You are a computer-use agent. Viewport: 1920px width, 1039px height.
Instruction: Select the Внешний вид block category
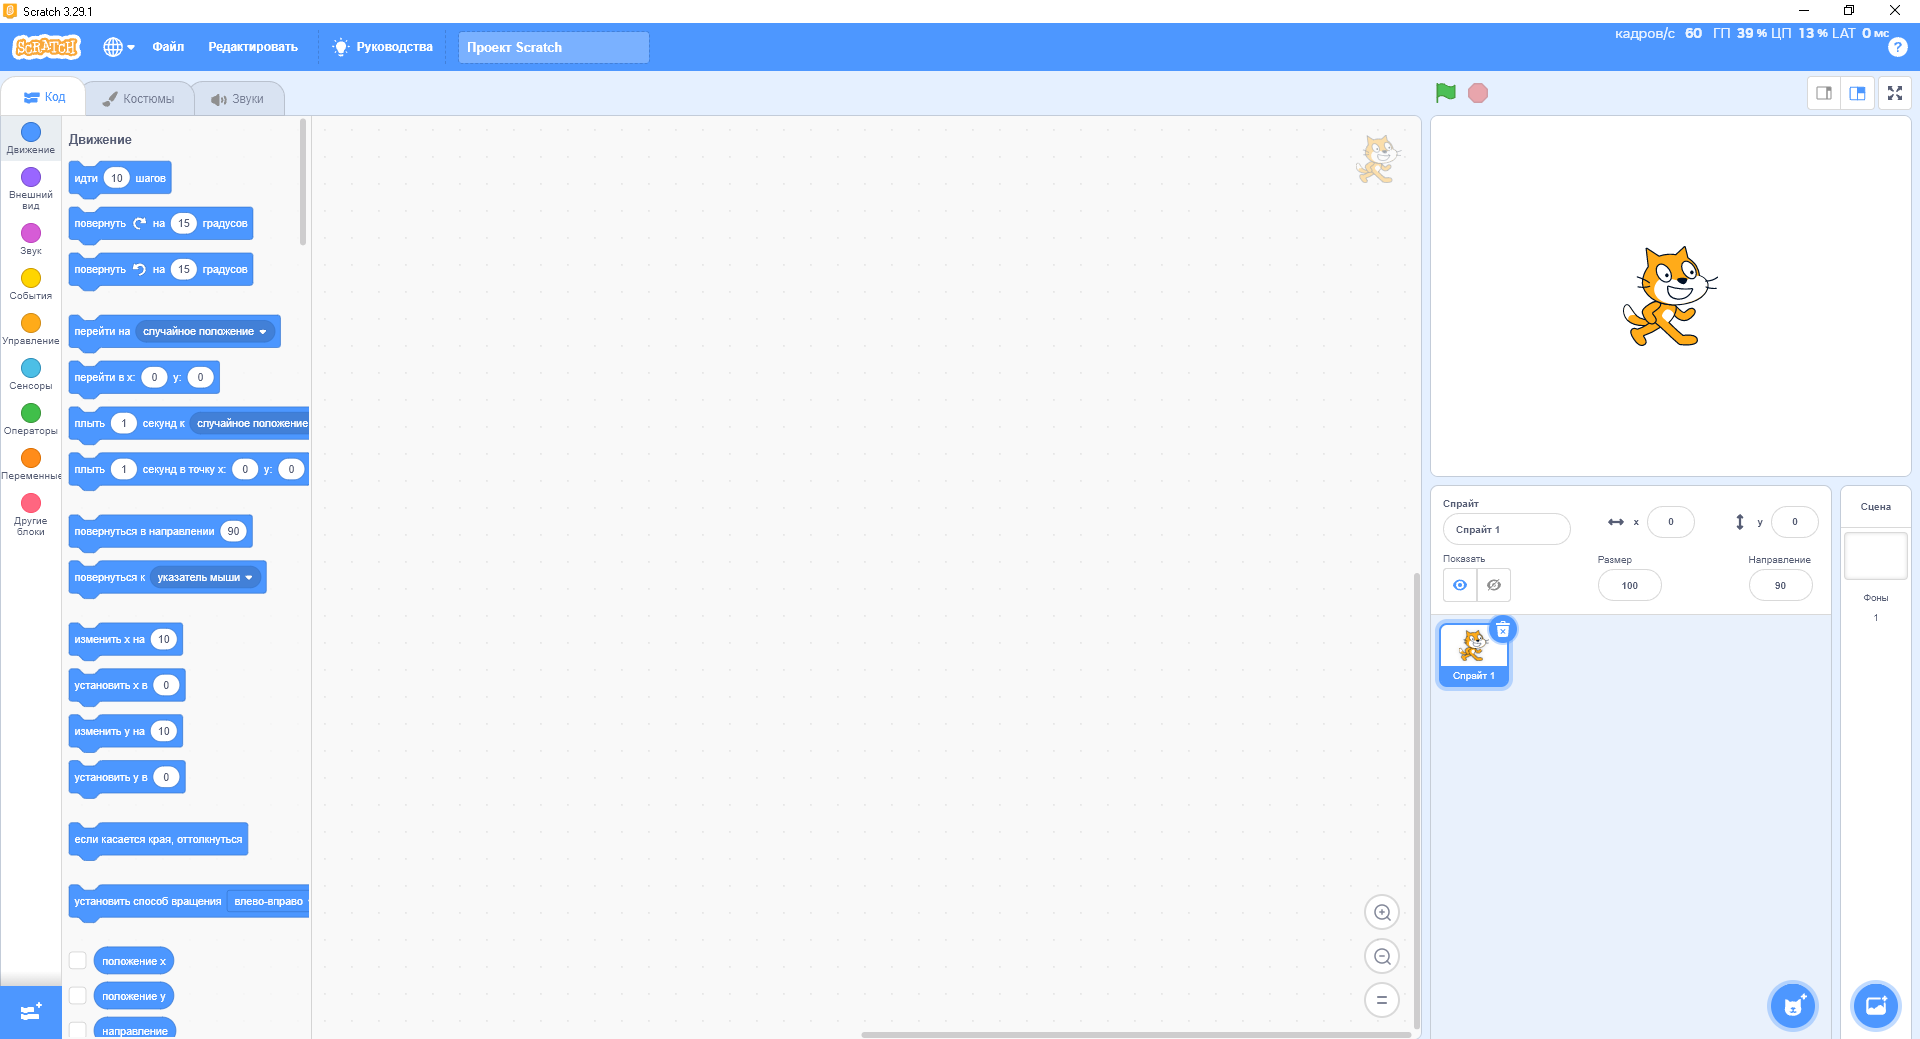point(31,188)
